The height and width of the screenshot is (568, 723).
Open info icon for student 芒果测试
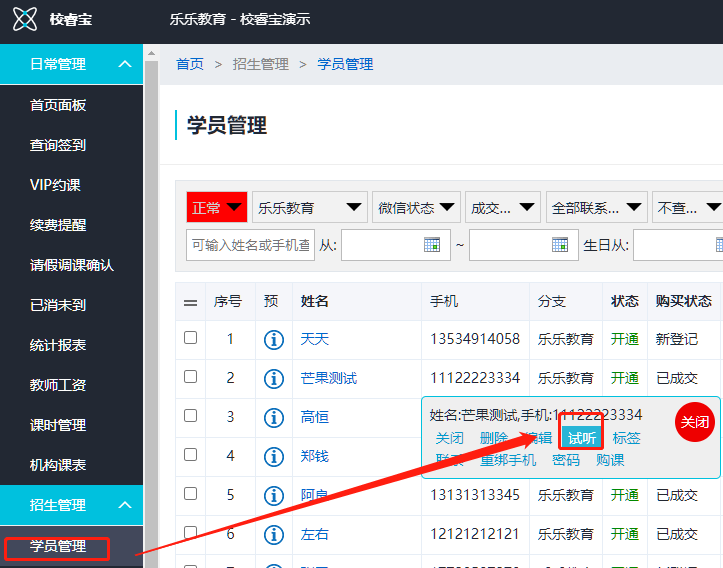[x=274, y=379]
